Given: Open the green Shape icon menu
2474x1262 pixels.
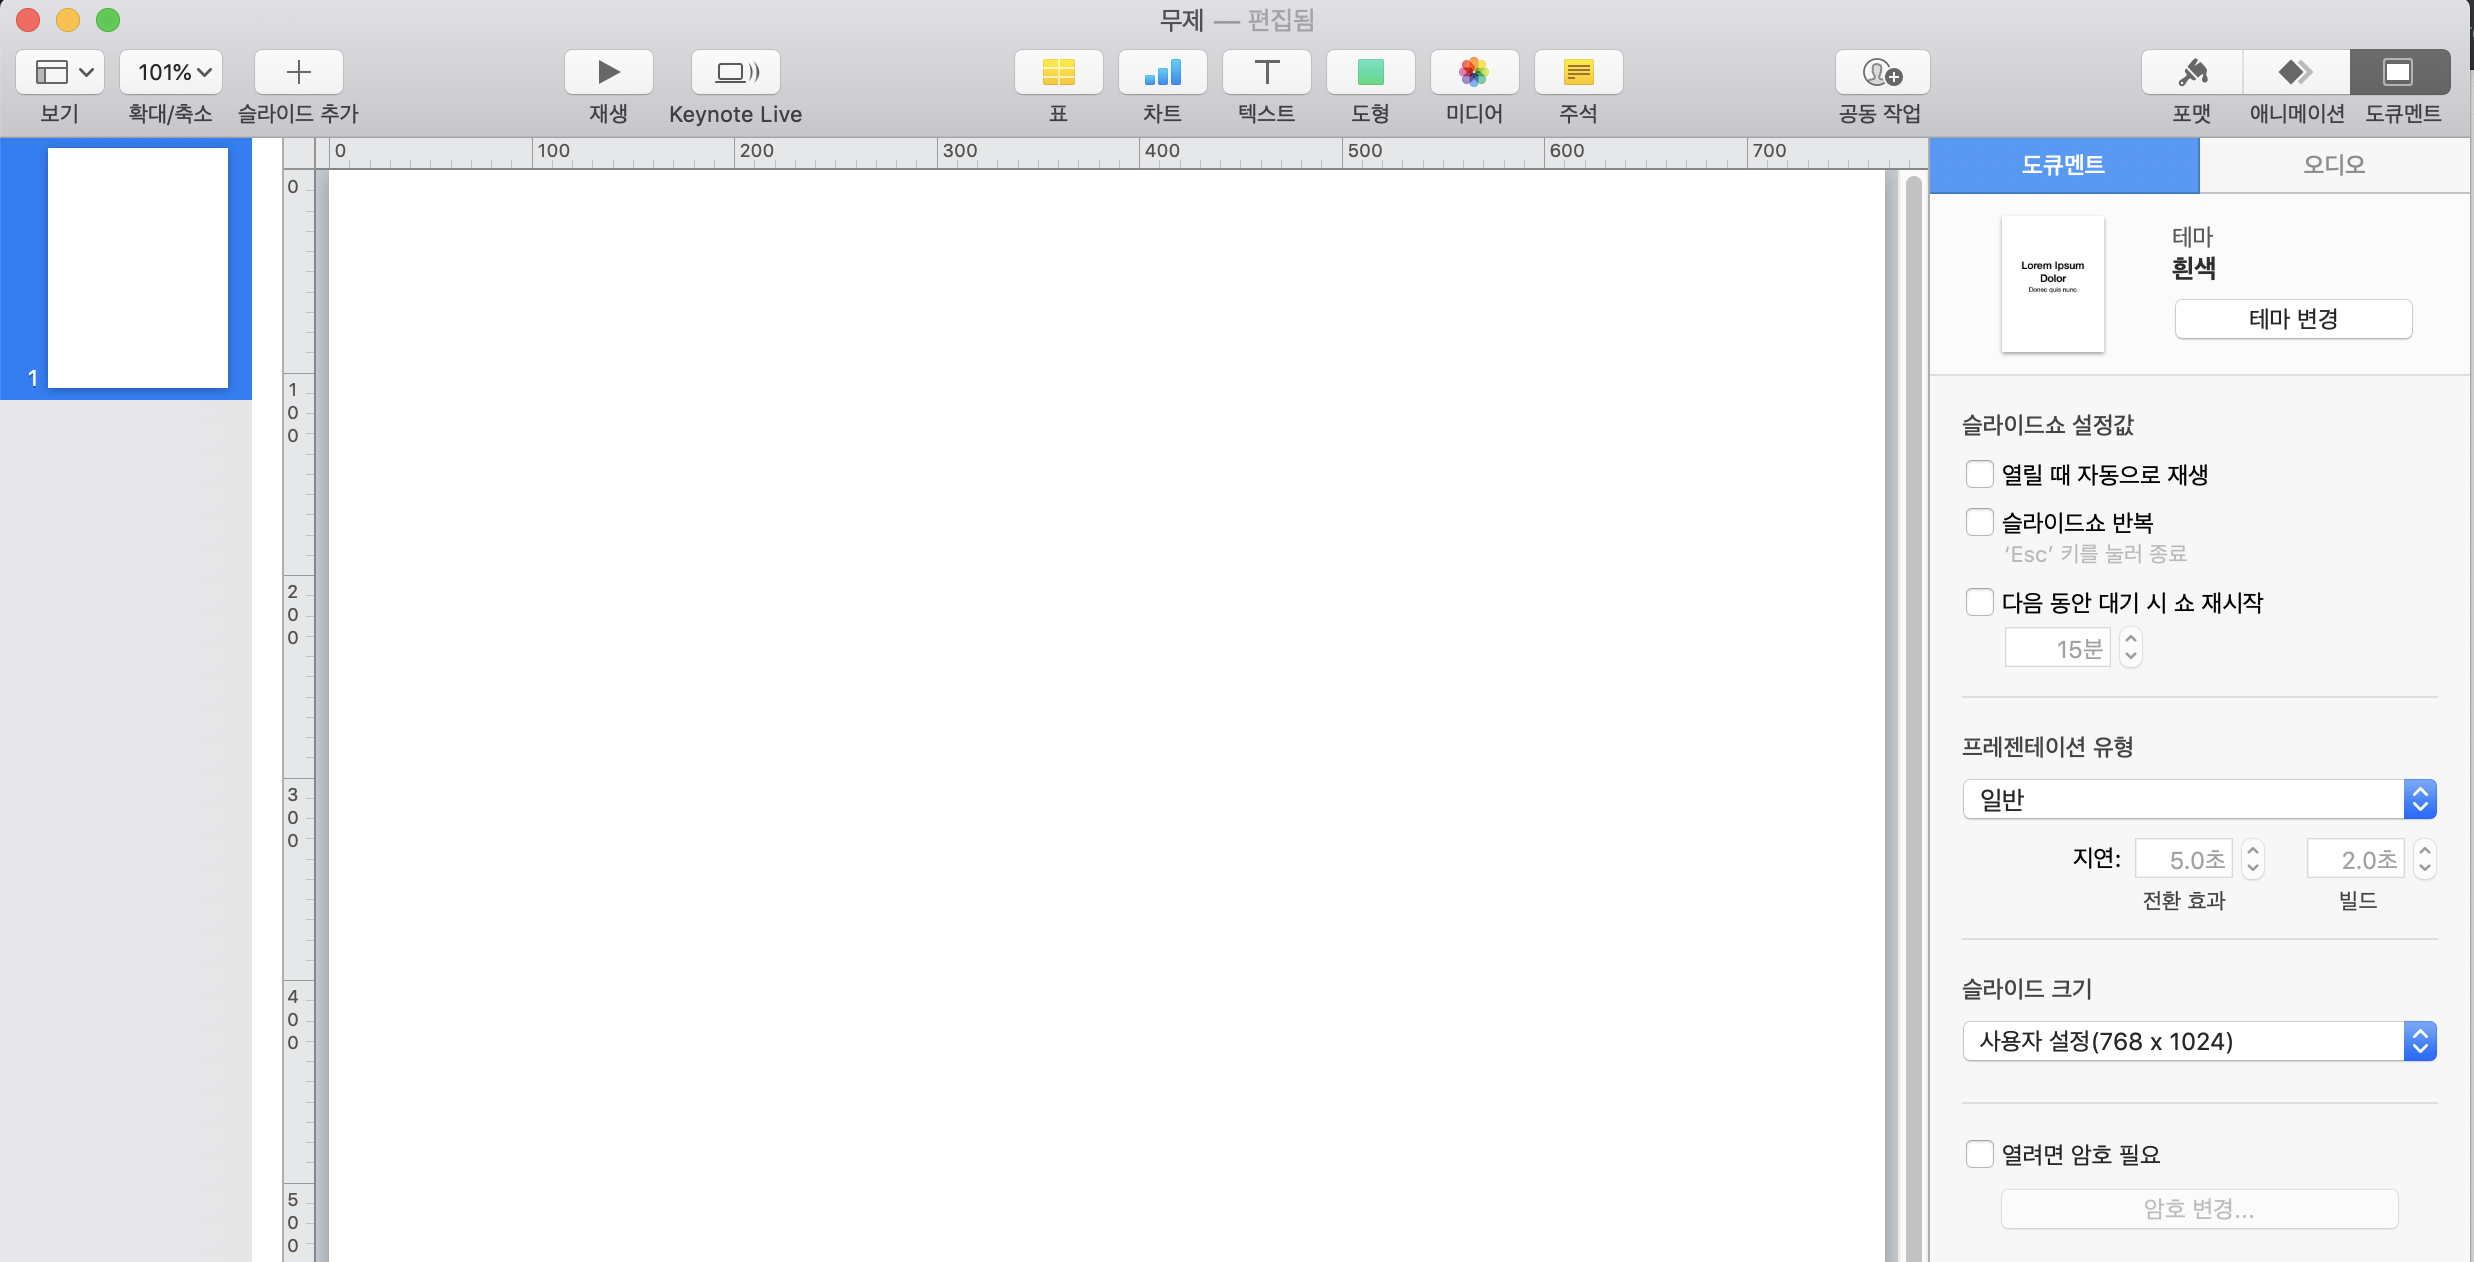Looking at the screenshot, I should (1370, 72).
